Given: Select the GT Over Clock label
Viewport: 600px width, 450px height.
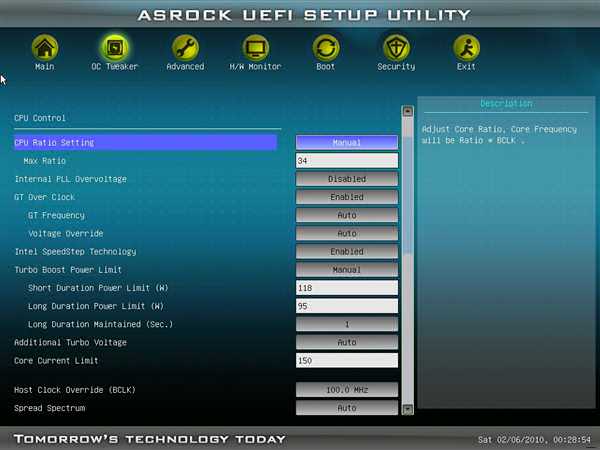Looking at the screenshot, I should click(44, 197).
